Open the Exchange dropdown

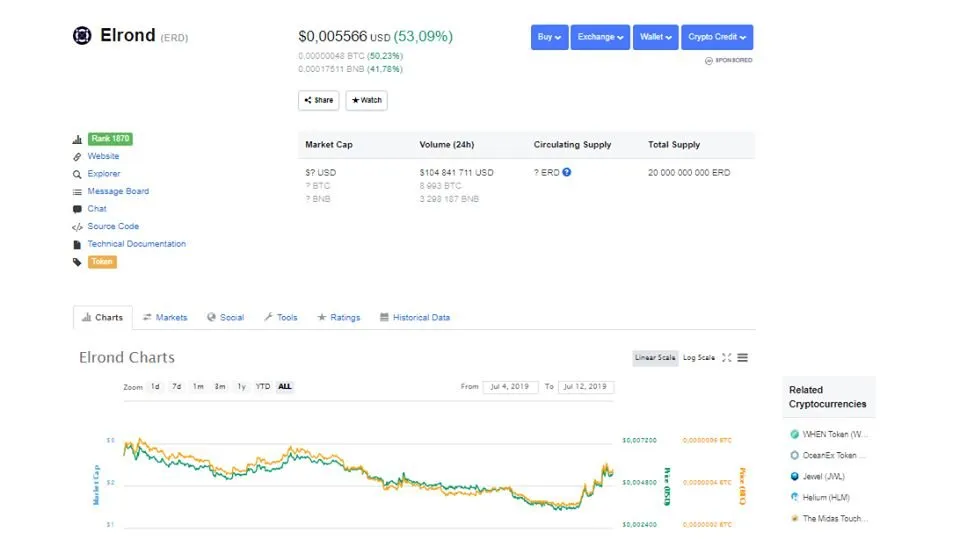(600, 37)
